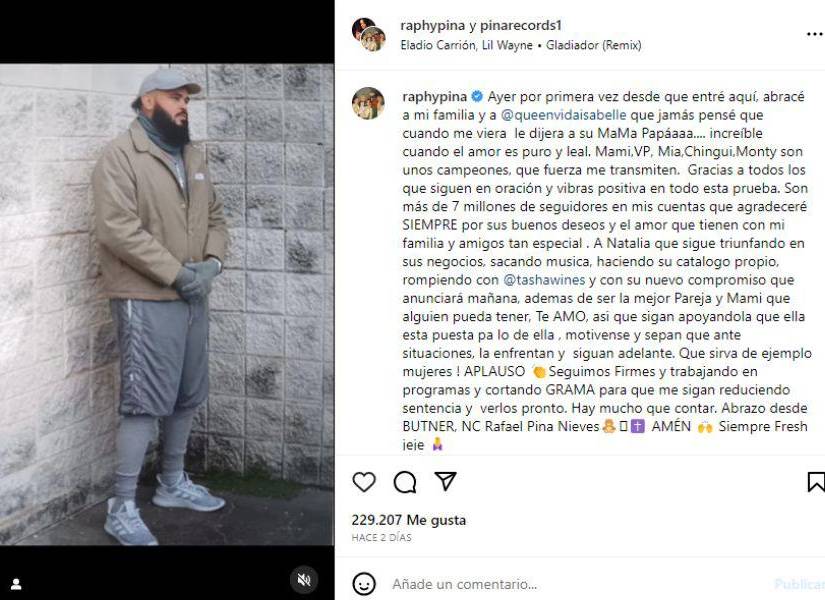Open the three-dots more options menu
825x600 pixels.
click(814, 34)
